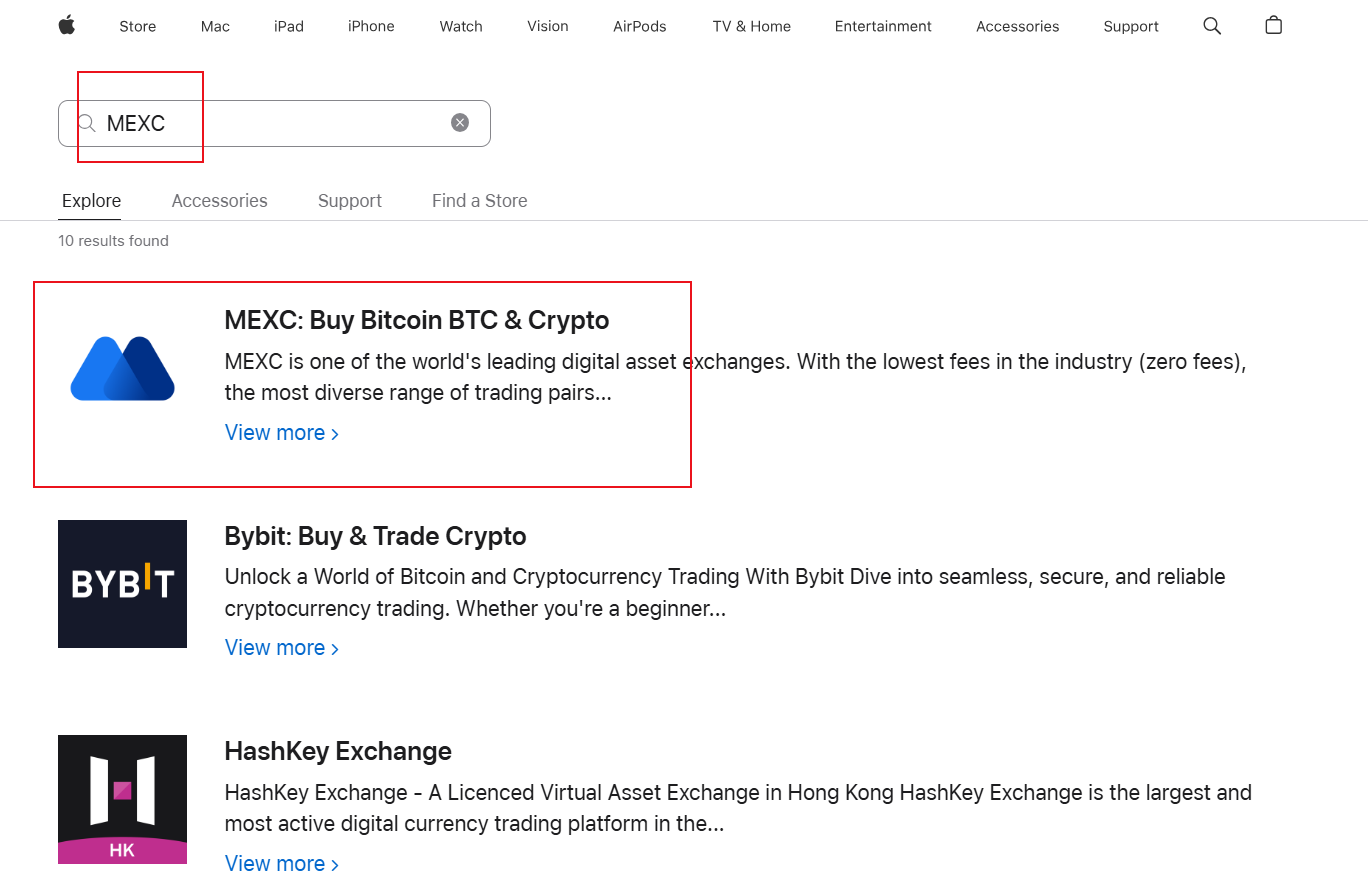Click the MEXC app logo thumbnail

coord(123,369)
